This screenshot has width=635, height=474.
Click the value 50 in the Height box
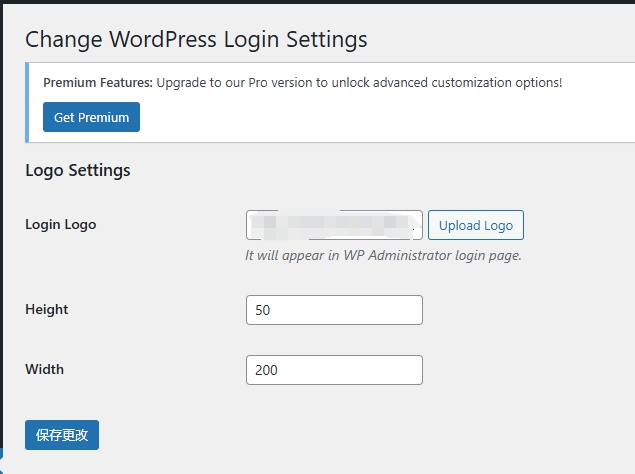263,310
